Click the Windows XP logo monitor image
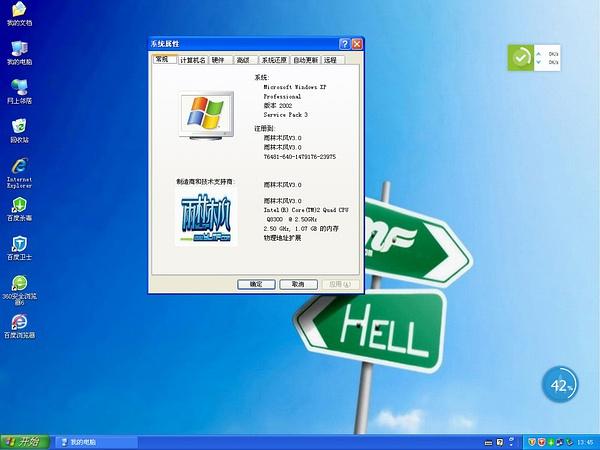Viewport: 600px width, 450px height. point(207,116)
